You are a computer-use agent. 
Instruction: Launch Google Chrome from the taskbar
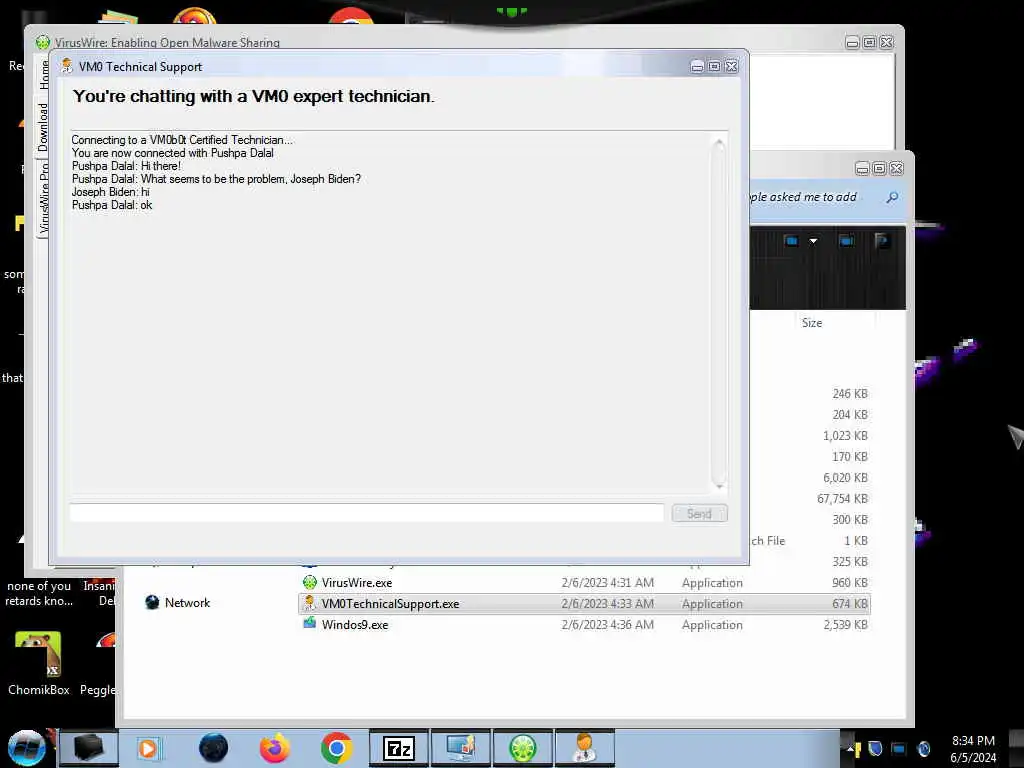click(336, 748)
